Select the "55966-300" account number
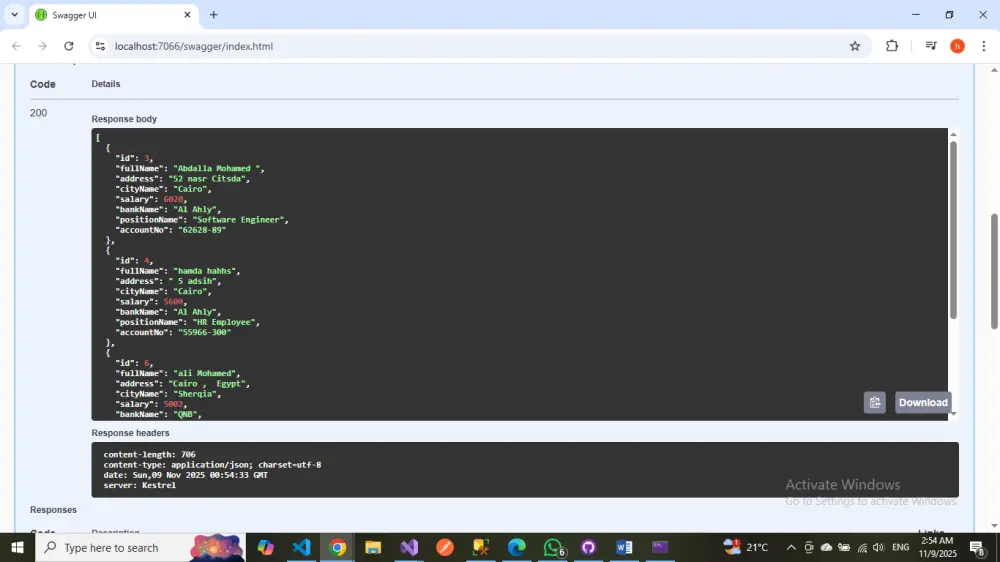The width and height of the screenshot is (1000, 562). tap(204, 332)
